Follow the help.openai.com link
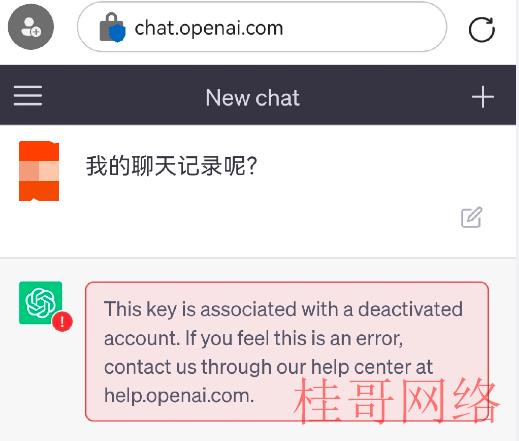This screenshot has height=441, width=519. pyautogui.click(x=179, y=396)
